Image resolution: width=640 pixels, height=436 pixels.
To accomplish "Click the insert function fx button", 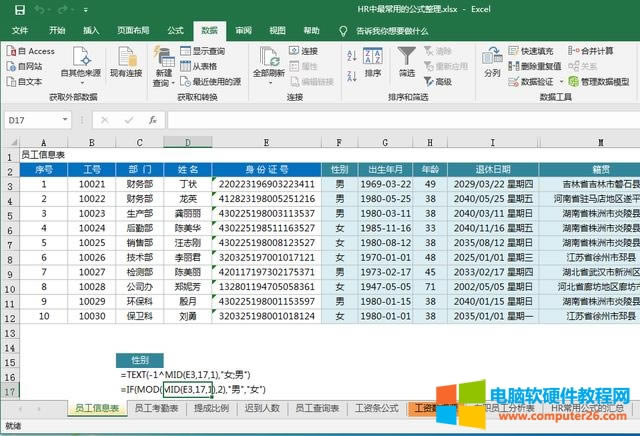I will [151, 120].
